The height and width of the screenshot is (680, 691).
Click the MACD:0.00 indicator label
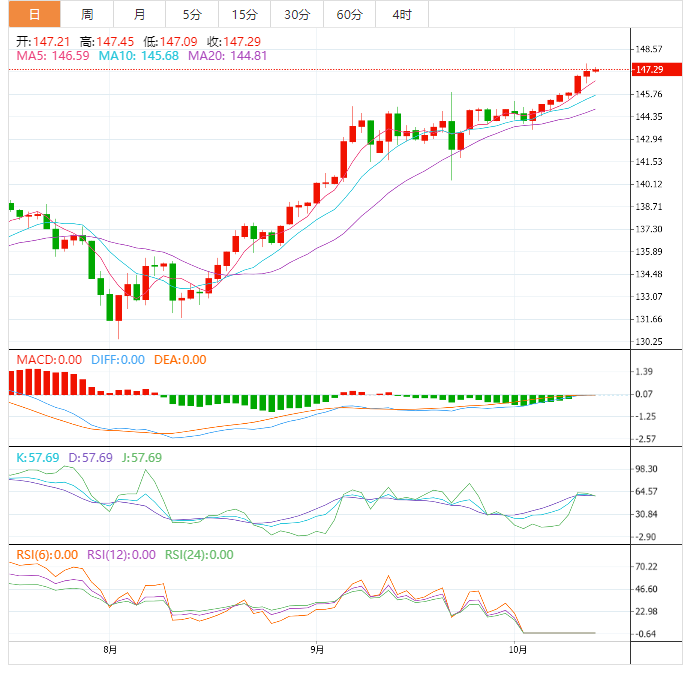[x=49, y=360]
